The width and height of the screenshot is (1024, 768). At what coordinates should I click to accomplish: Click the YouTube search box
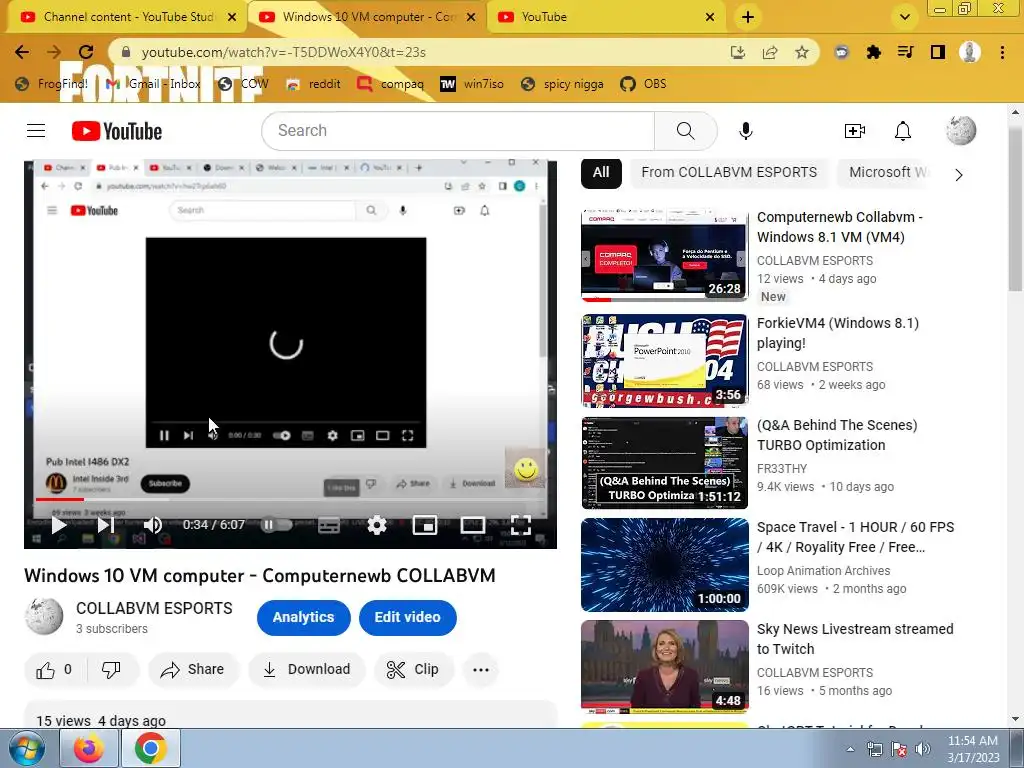[458, 131]
